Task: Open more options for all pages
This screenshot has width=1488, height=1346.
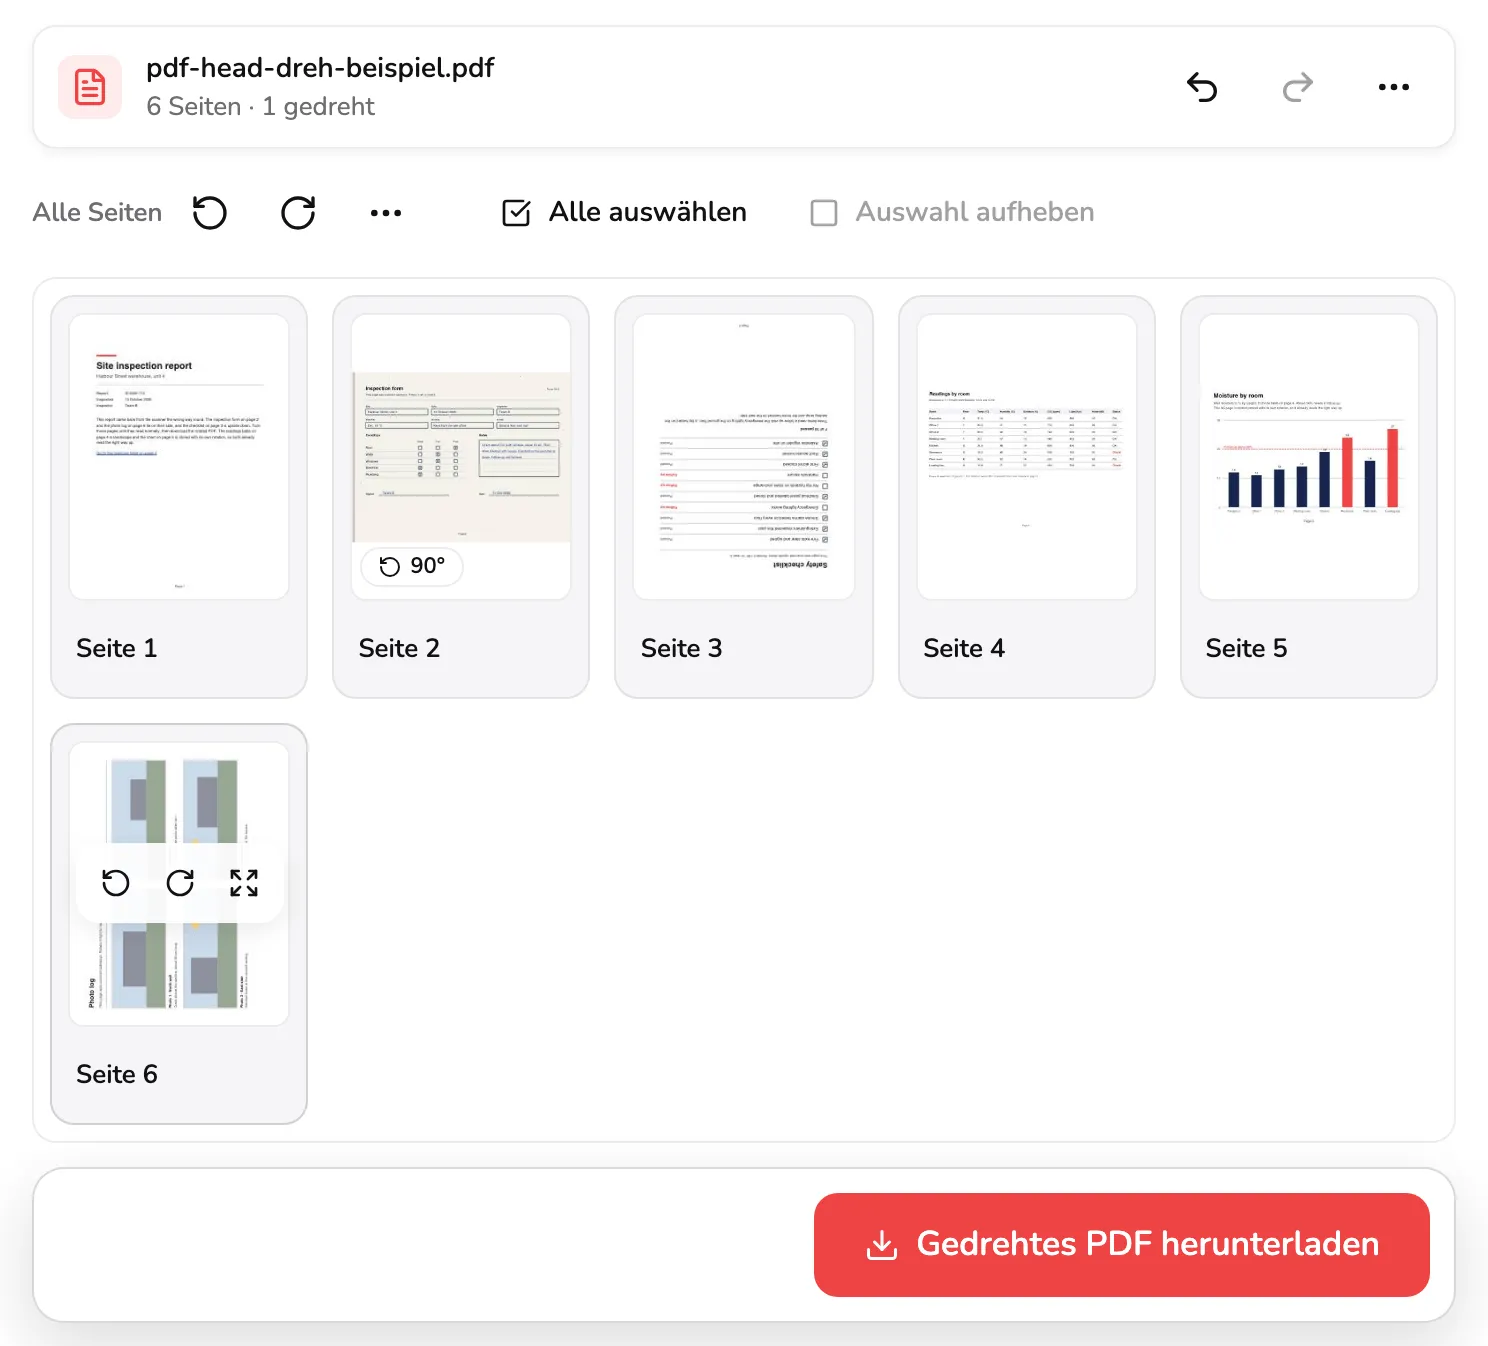Action: [386, 212]
